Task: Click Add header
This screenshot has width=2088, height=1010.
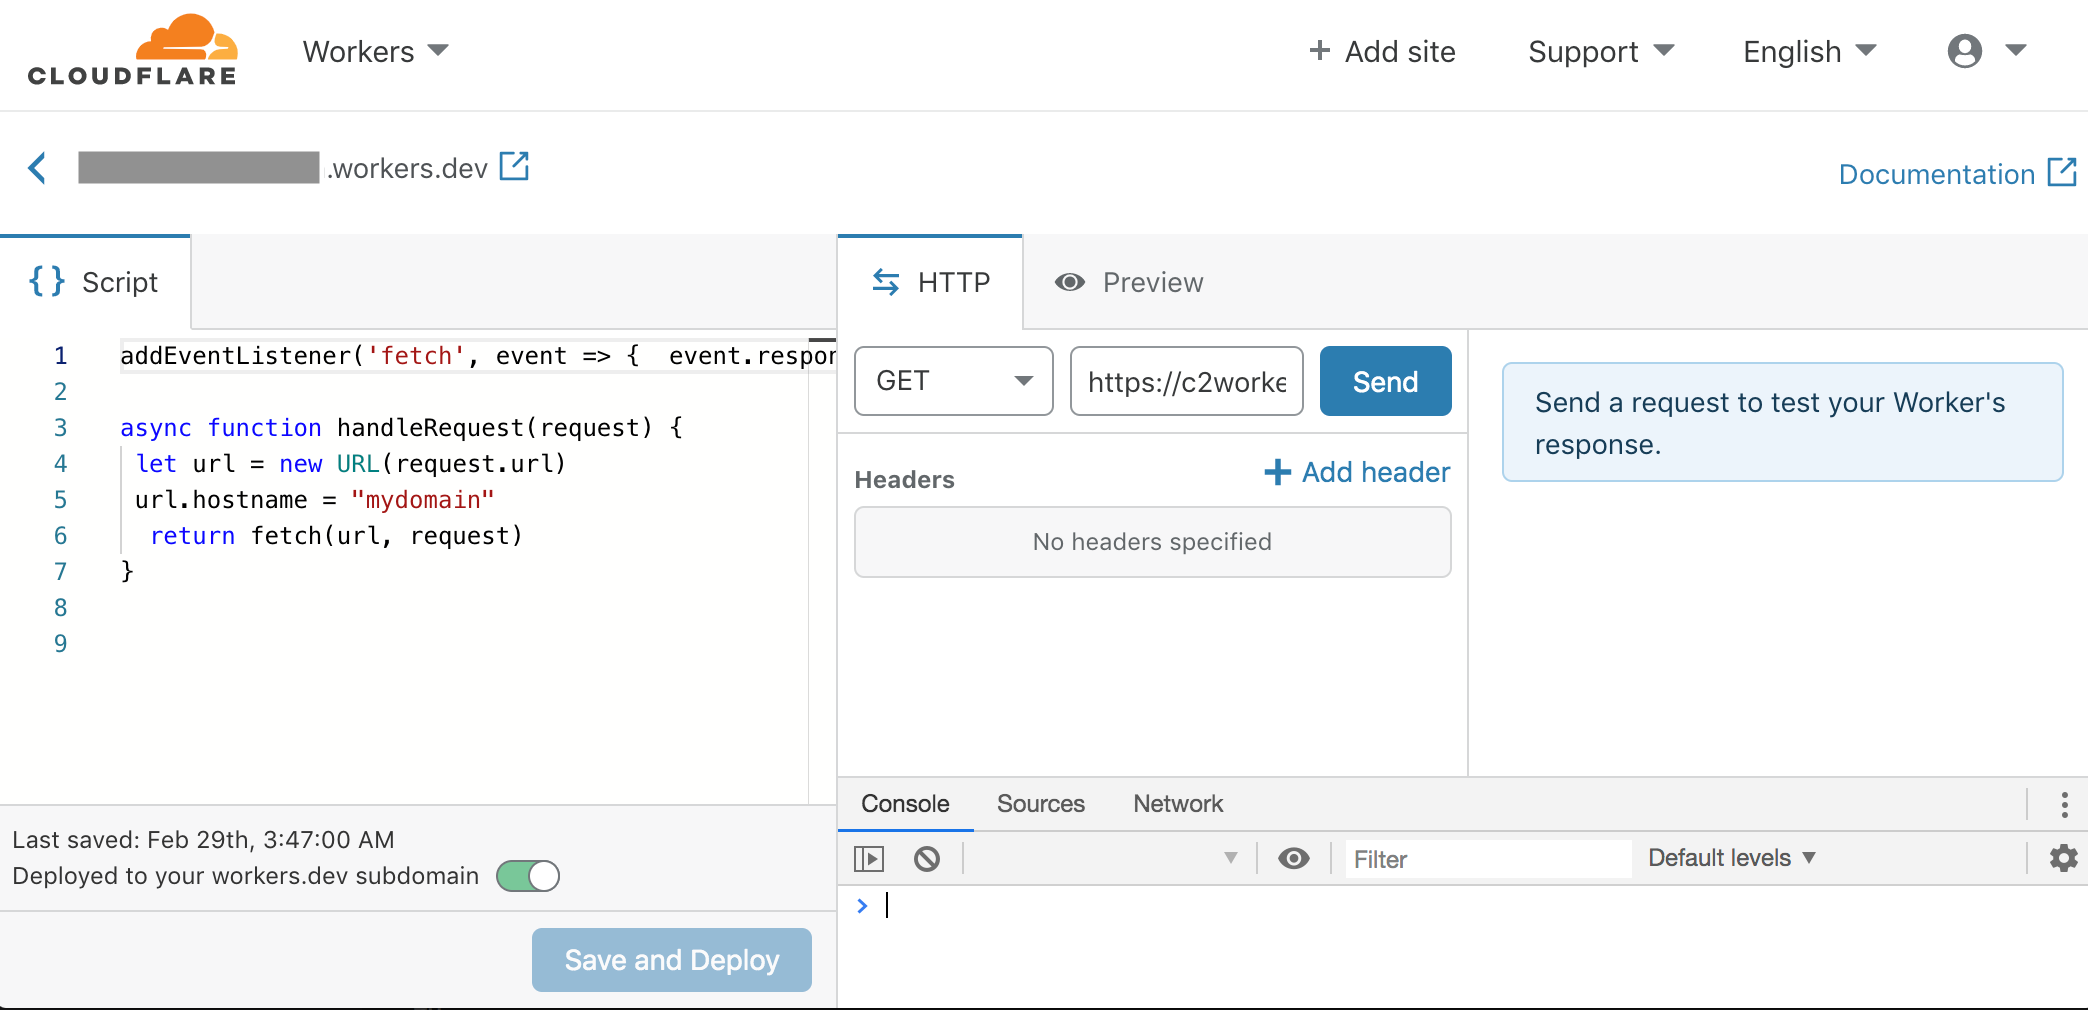Action: [x=1357, y=472]
